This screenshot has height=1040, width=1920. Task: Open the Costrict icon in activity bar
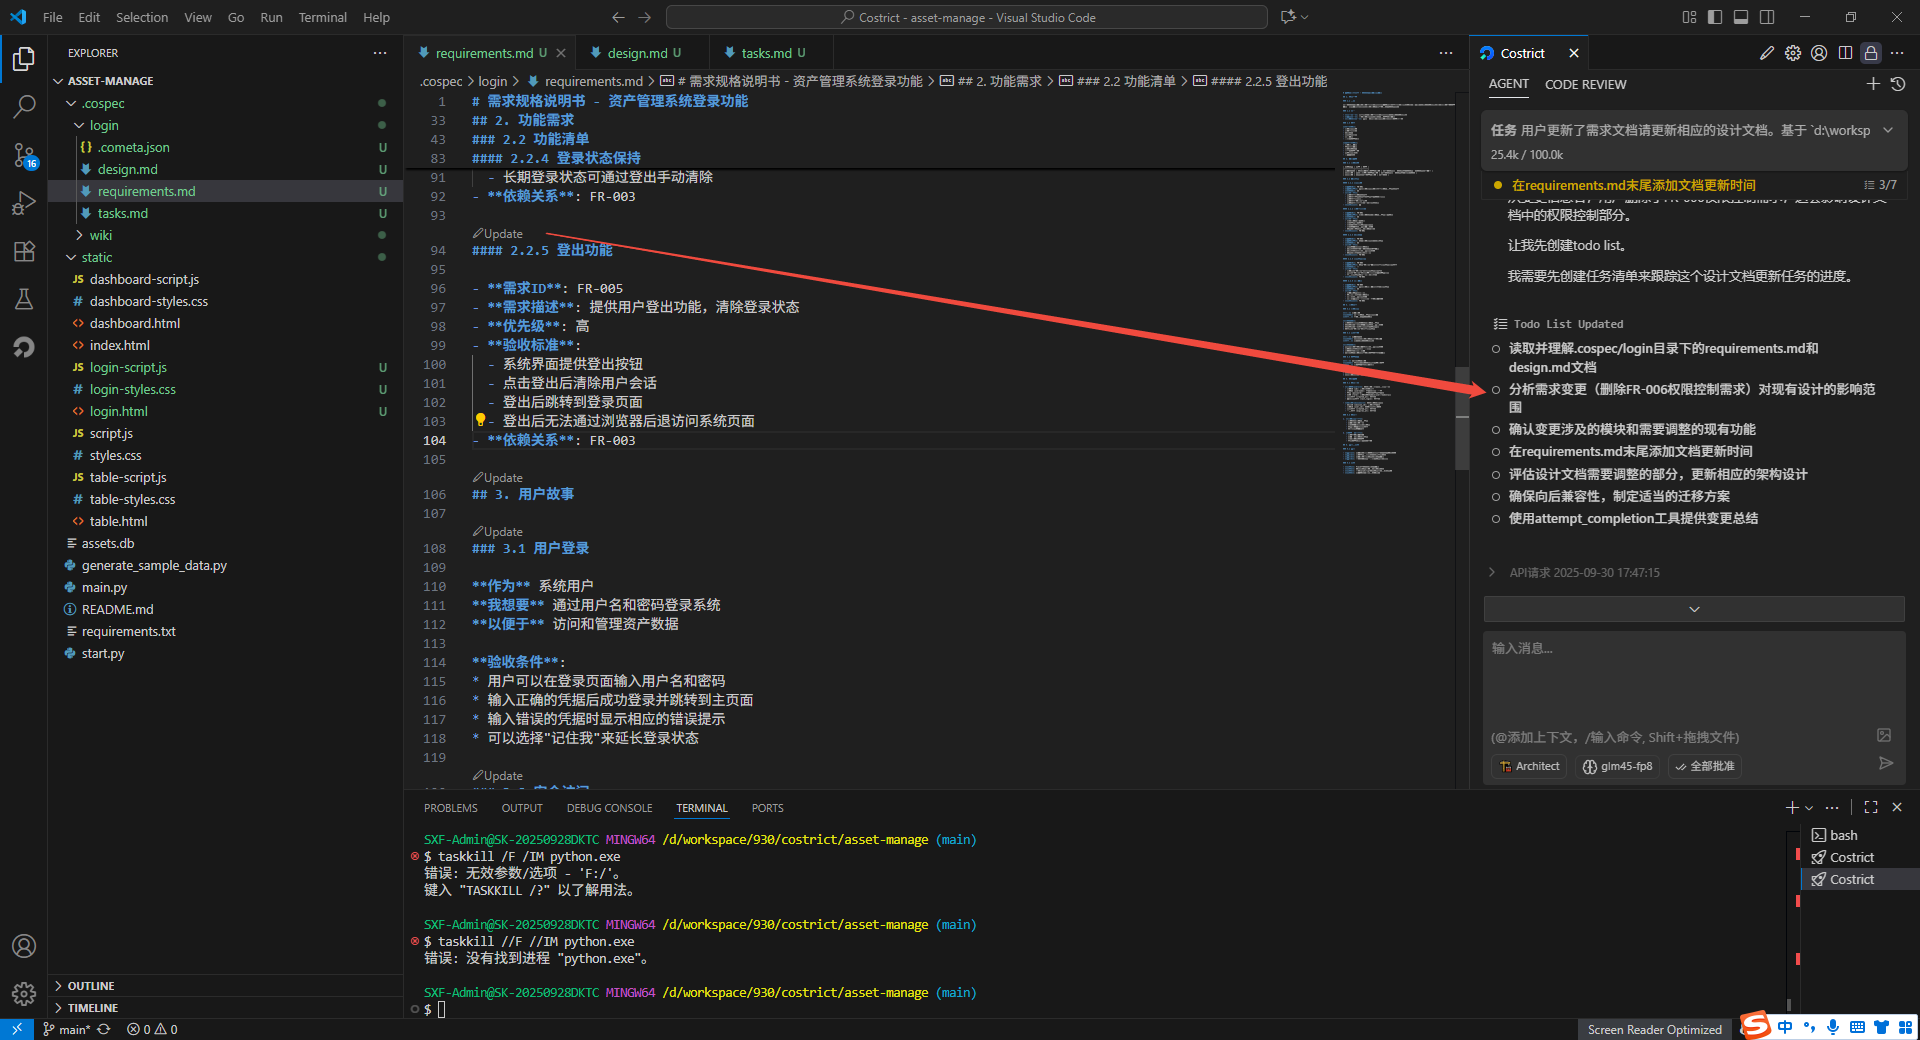(24, 347)
